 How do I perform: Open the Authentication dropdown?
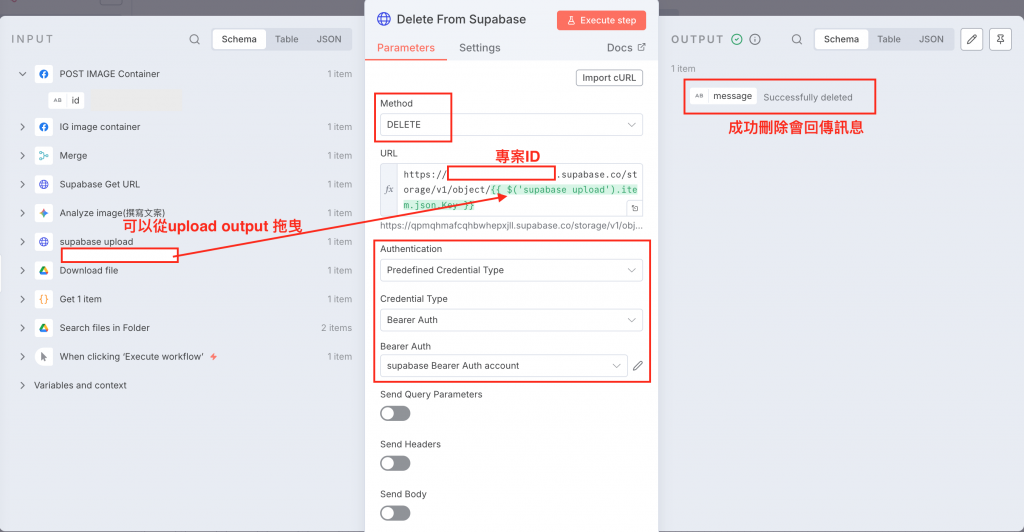coord(511,270)
